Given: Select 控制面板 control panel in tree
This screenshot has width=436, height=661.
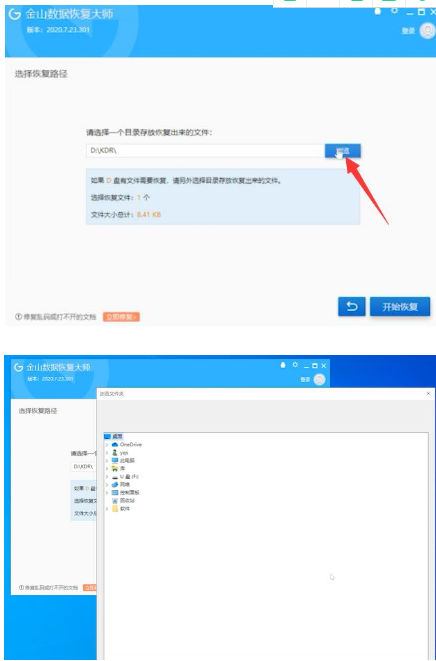Looking at the screenshot, I should click(126, 493).
